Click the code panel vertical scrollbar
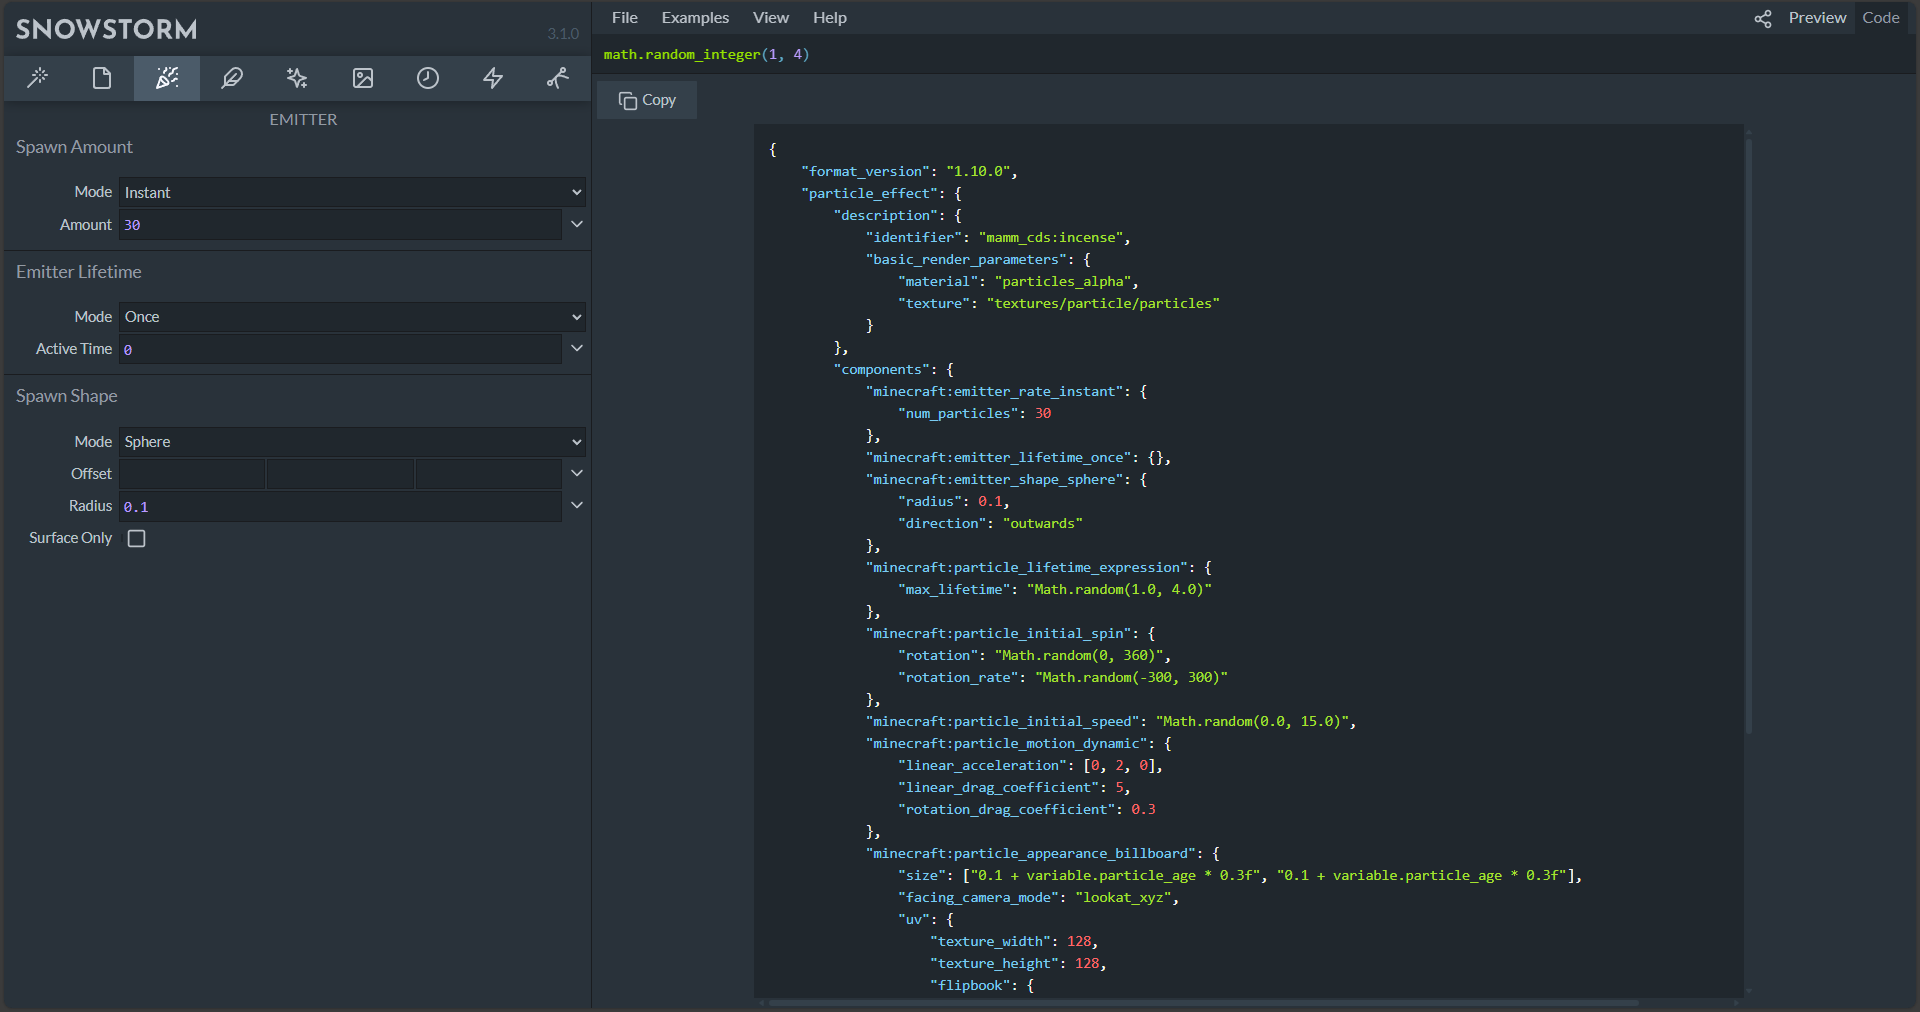 tap(1749, 436)
